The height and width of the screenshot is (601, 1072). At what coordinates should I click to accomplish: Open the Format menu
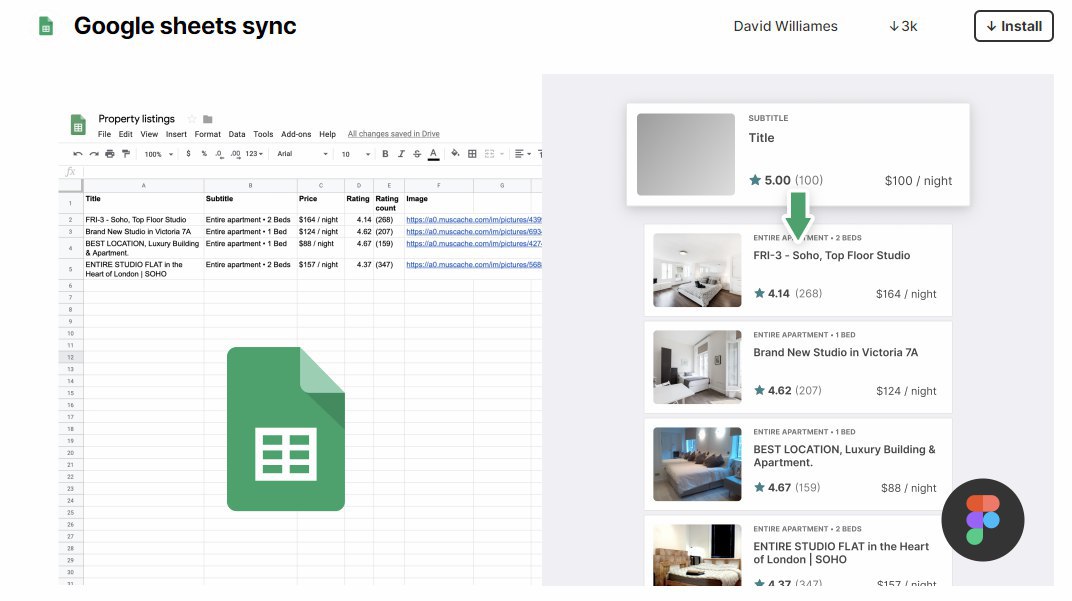click(207, 134)
